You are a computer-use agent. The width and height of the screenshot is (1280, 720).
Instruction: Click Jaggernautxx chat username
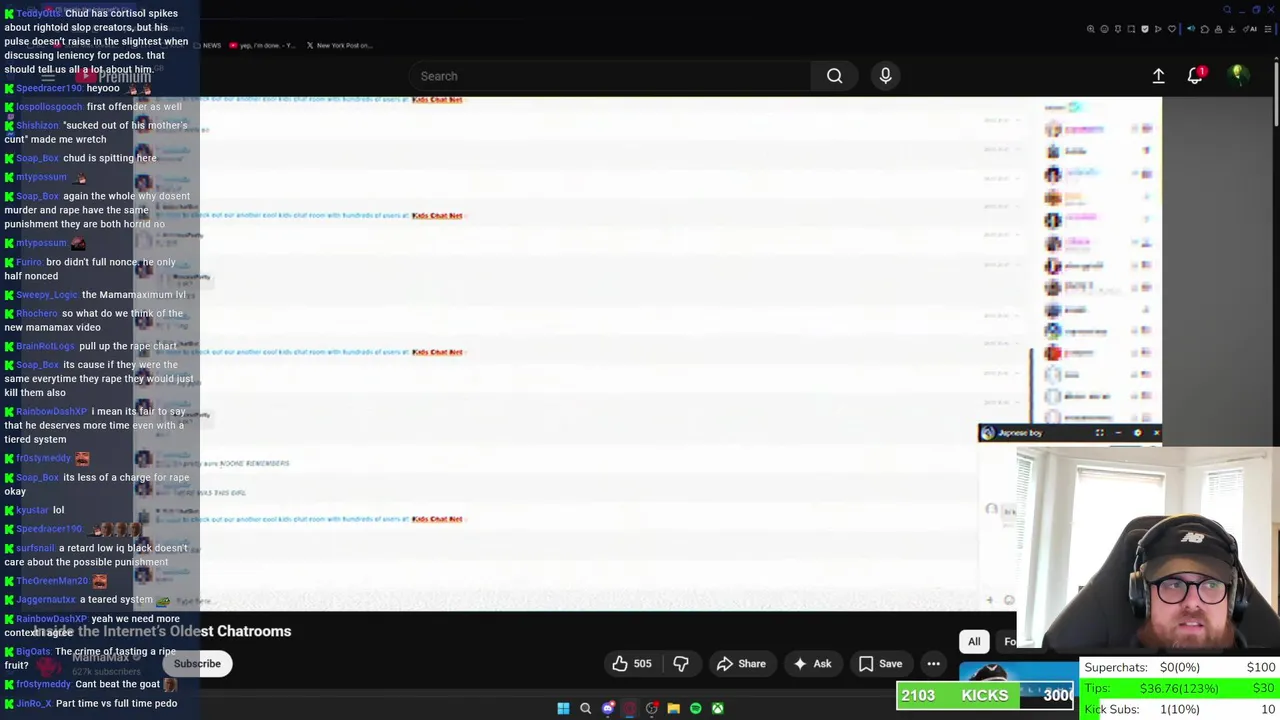46,600
